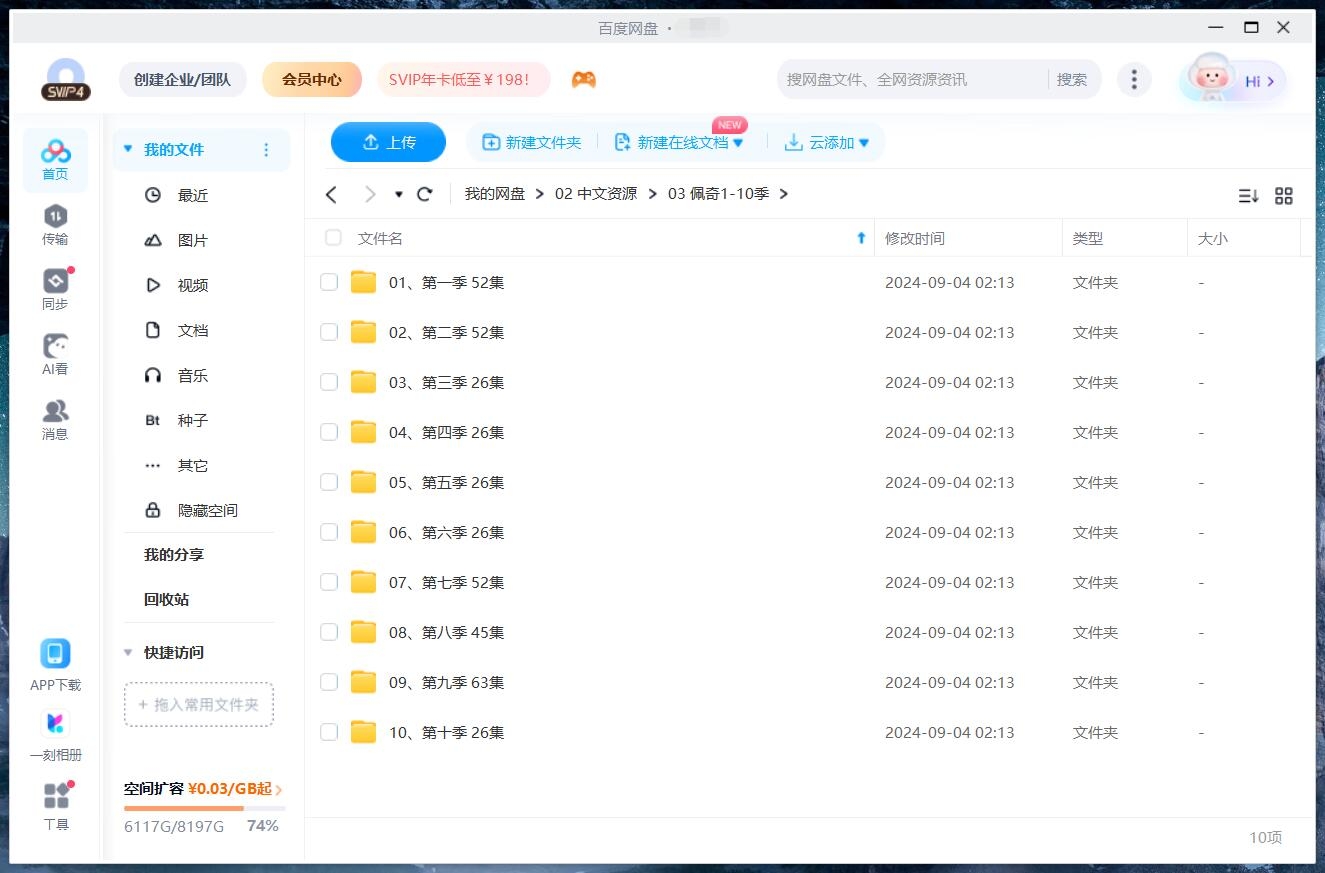Tick the checkbox beside 10、第十季 26集

[329, 732]
